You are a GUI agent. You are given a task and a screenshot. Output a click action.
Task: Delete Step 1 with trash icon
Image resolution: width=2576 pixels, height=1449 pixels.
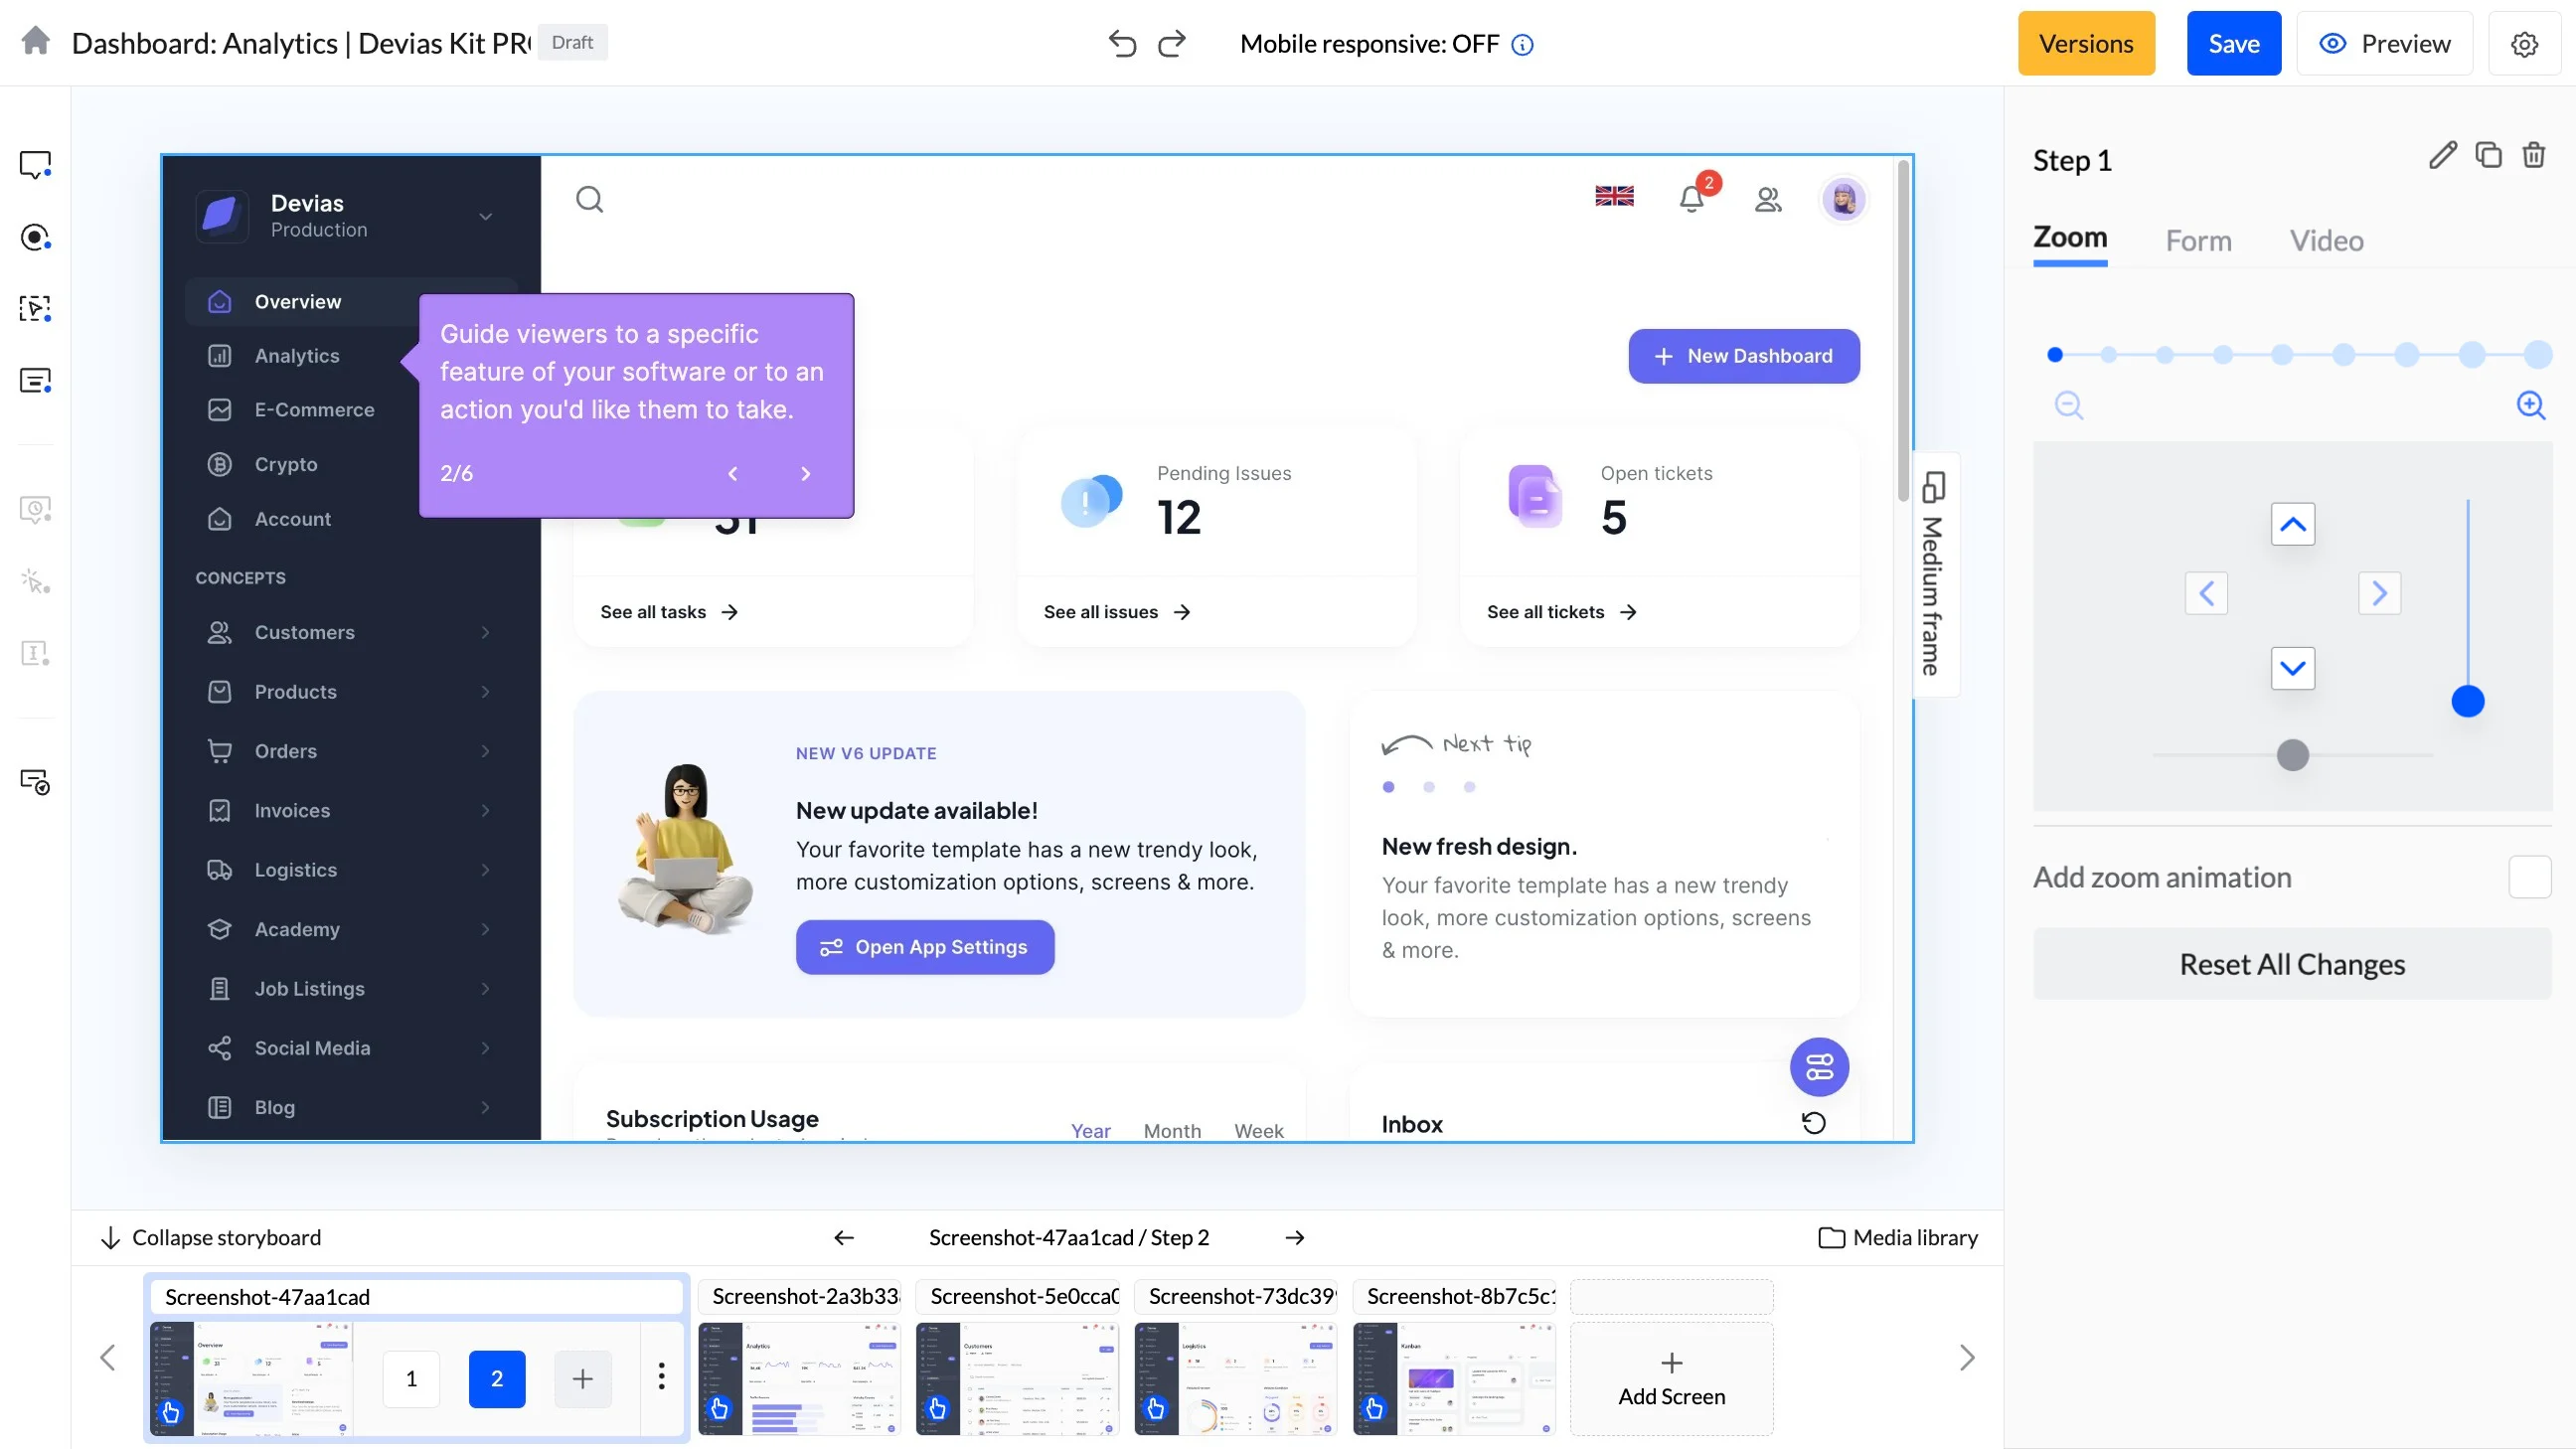(x=2533, y=155)
